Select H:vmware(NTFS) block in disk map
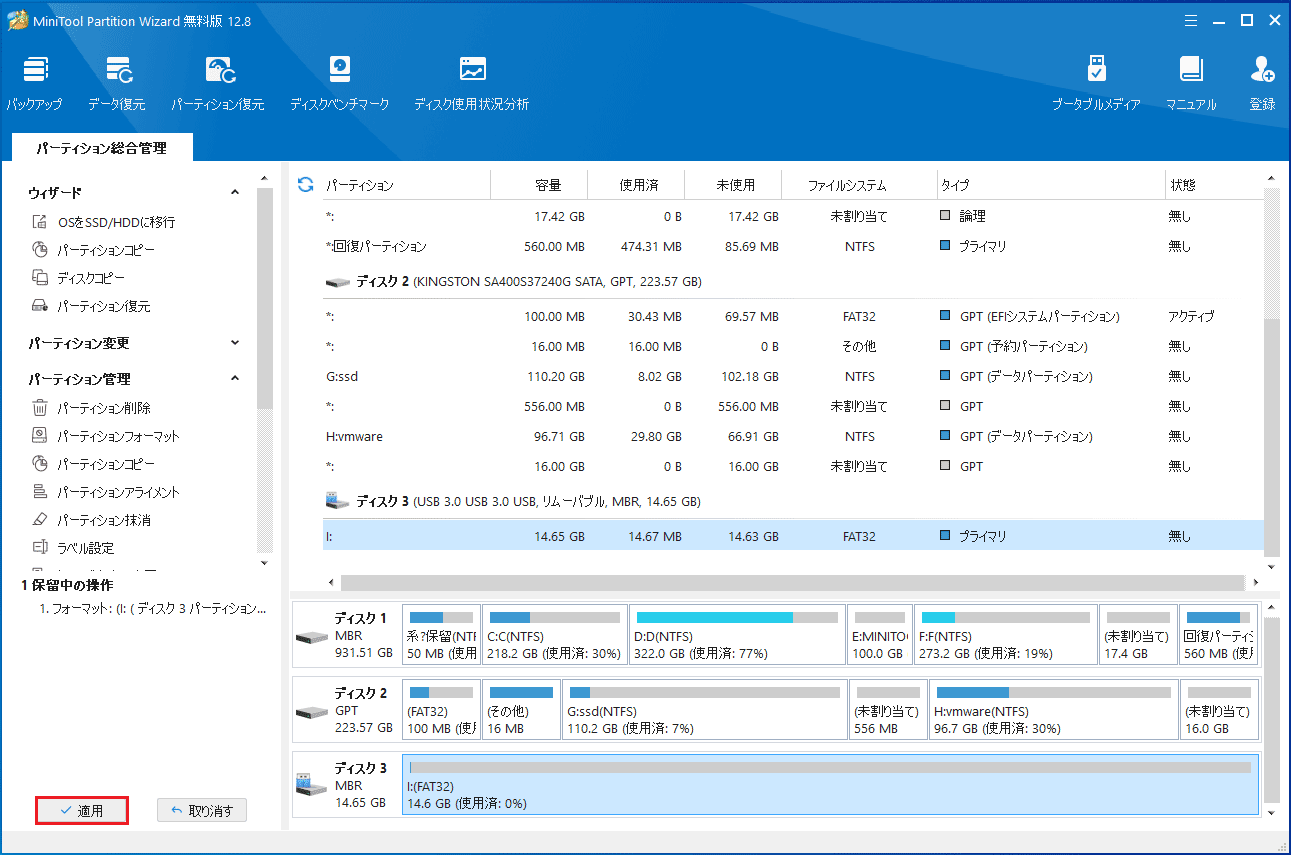Viewport: 1291px width, 855px height. pyautogui.click(x=1053, y=710)
